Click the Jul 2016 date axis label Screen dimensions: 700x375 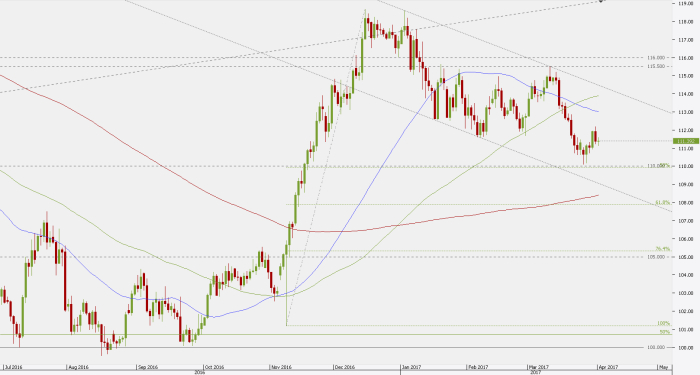13,367
